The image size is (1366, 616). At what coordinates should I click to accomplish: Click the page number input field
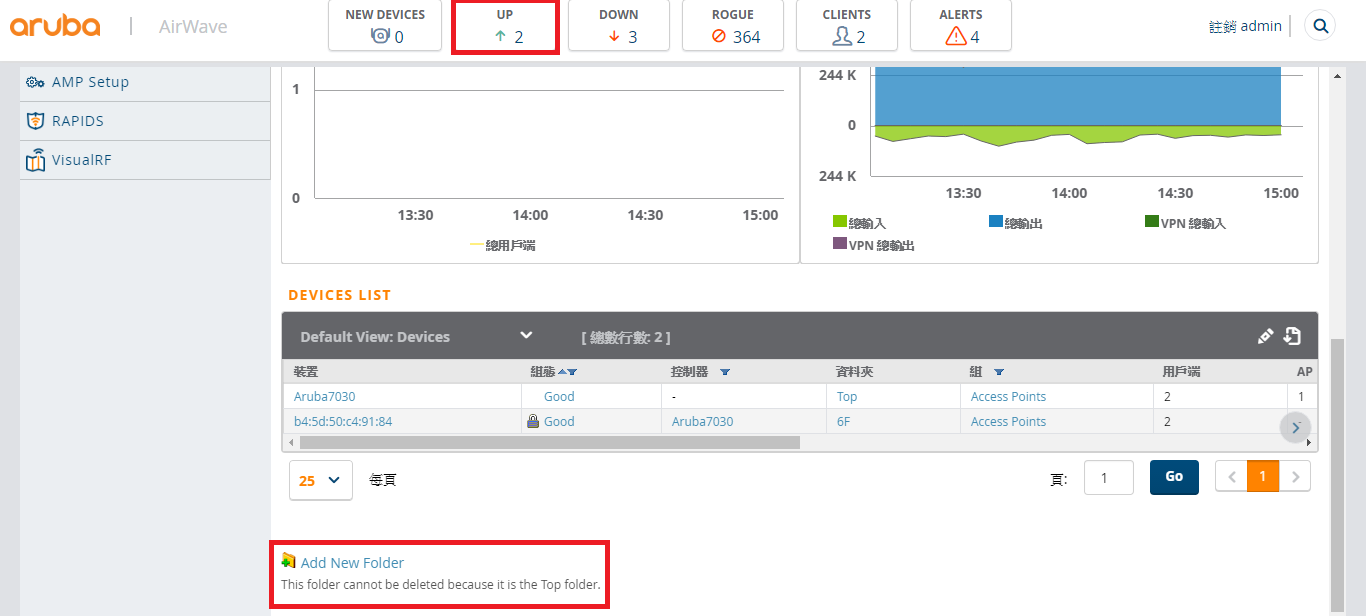[1109, 477]
